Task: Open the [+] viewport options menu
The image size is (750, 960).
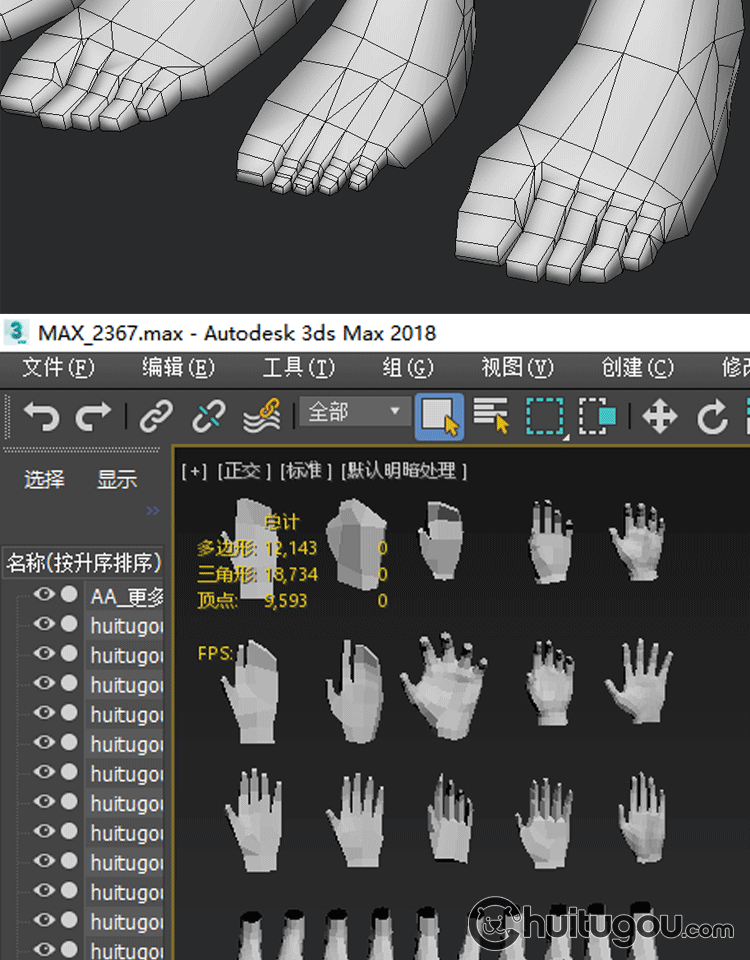Action: click(x=194, y=470)
